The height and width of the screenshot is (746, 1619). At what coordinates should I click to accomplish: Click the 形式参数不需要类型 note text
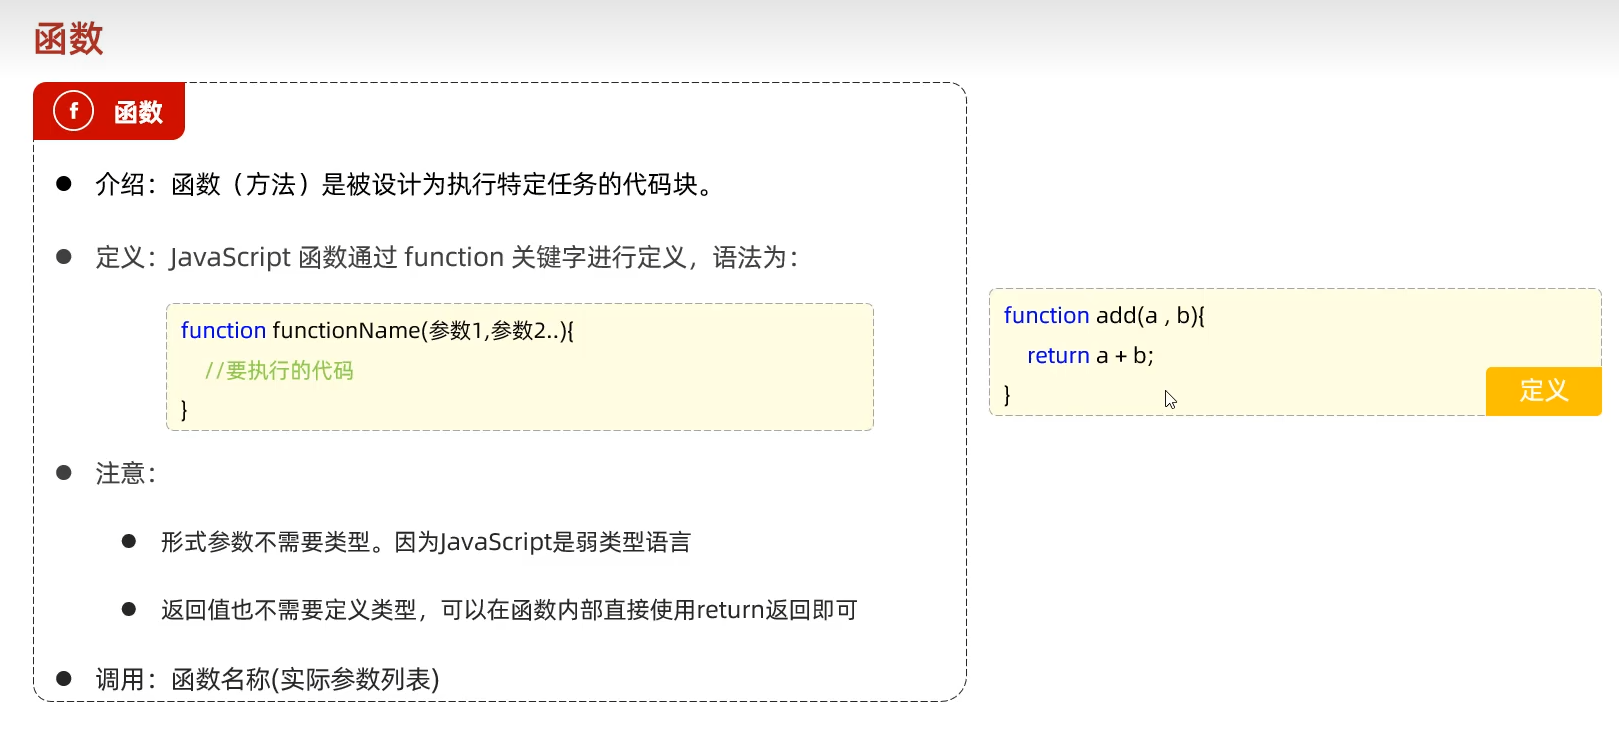click(425, 542)
